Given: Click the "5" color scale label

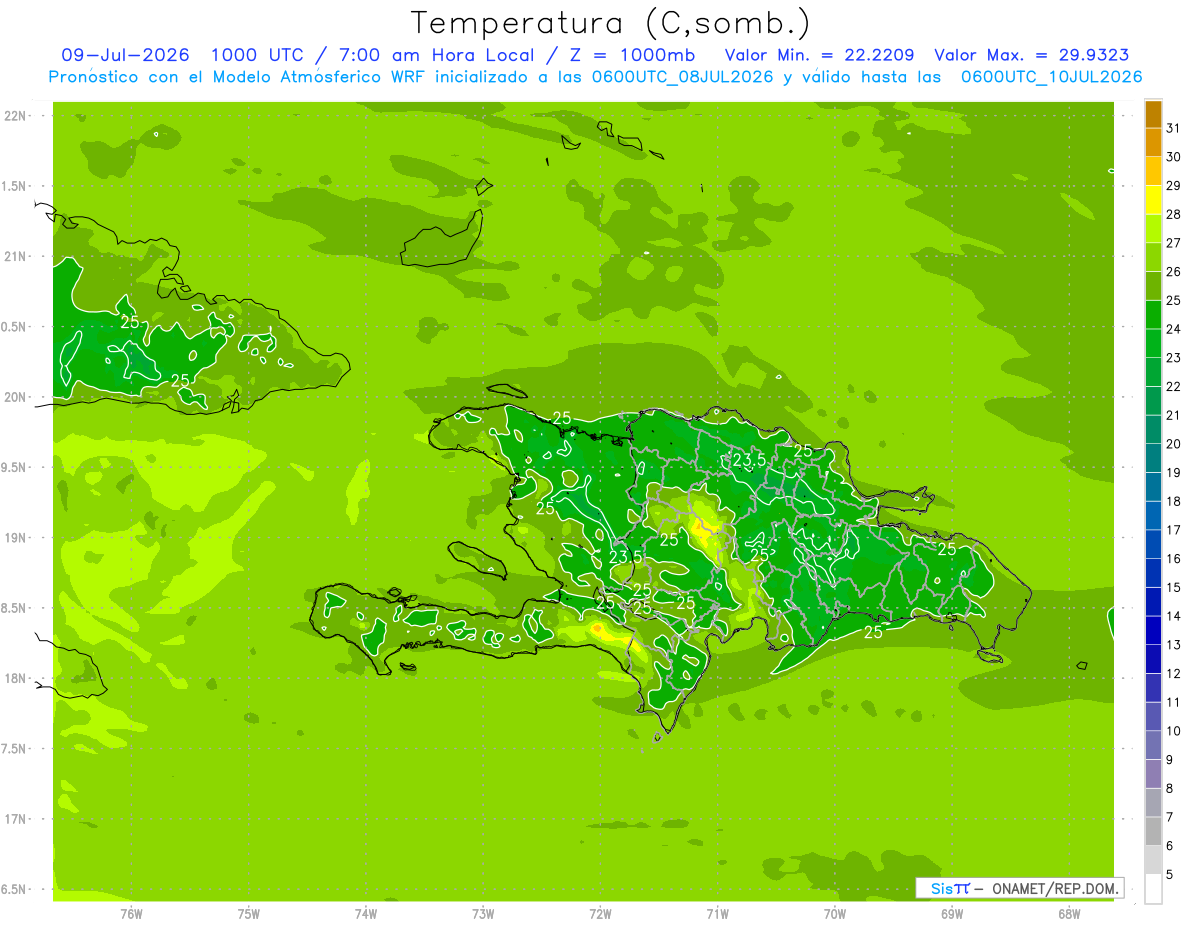Looking at the screenshot, I should pyautogui.click(x=1170, y=875).
